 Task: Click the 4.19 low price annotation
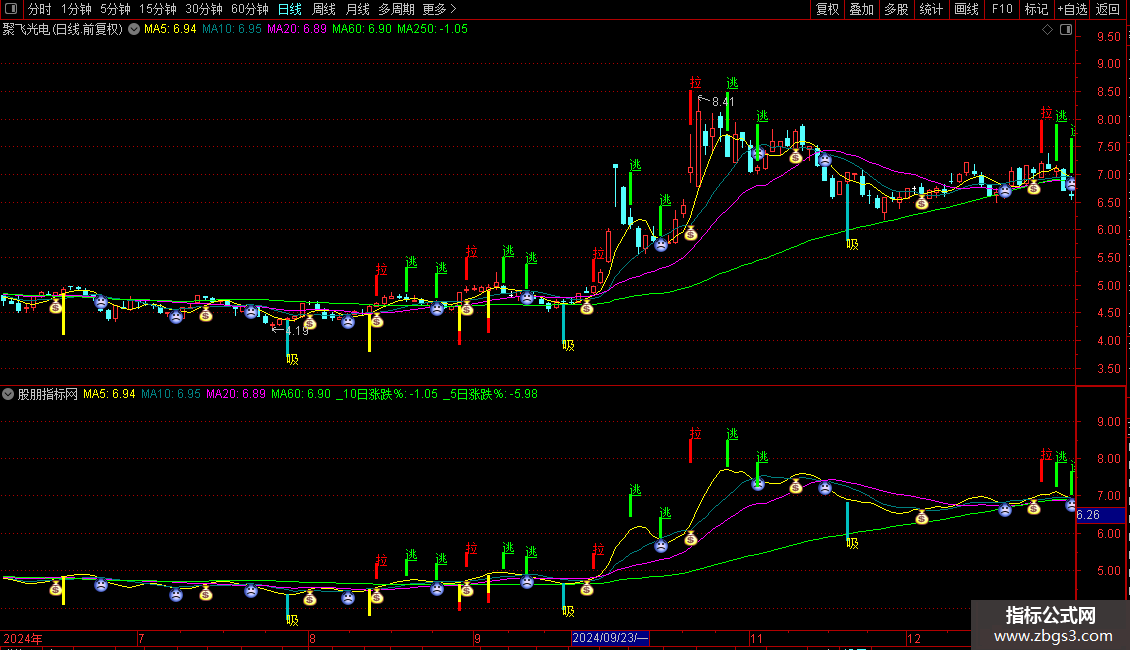[x=297, y=331]
